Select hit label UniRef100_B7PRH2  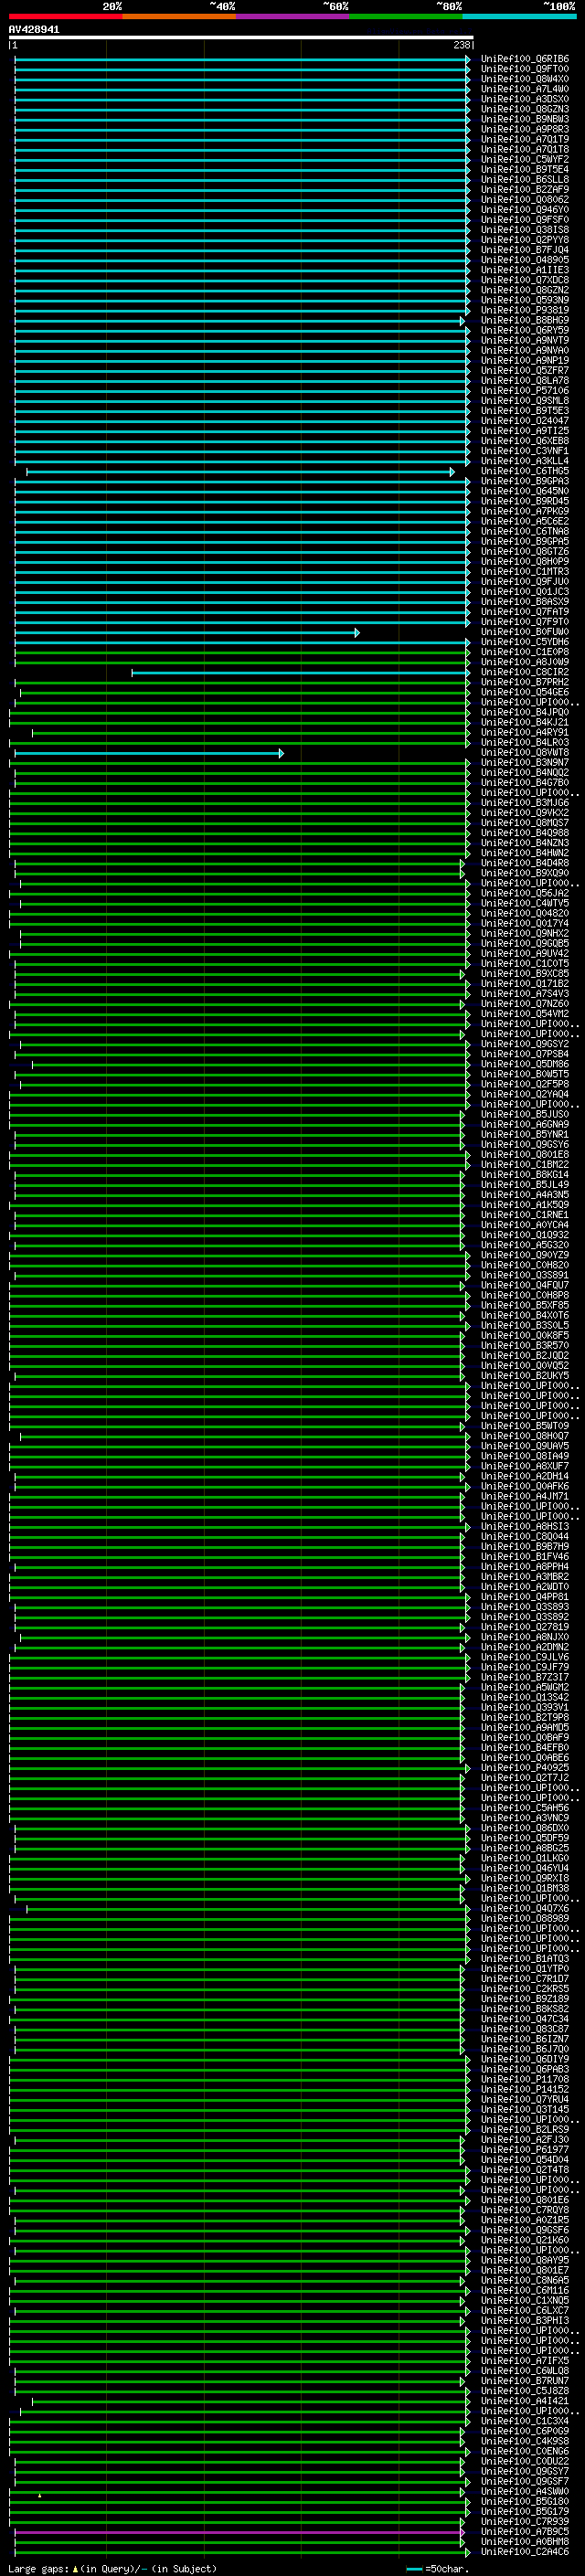524,682
